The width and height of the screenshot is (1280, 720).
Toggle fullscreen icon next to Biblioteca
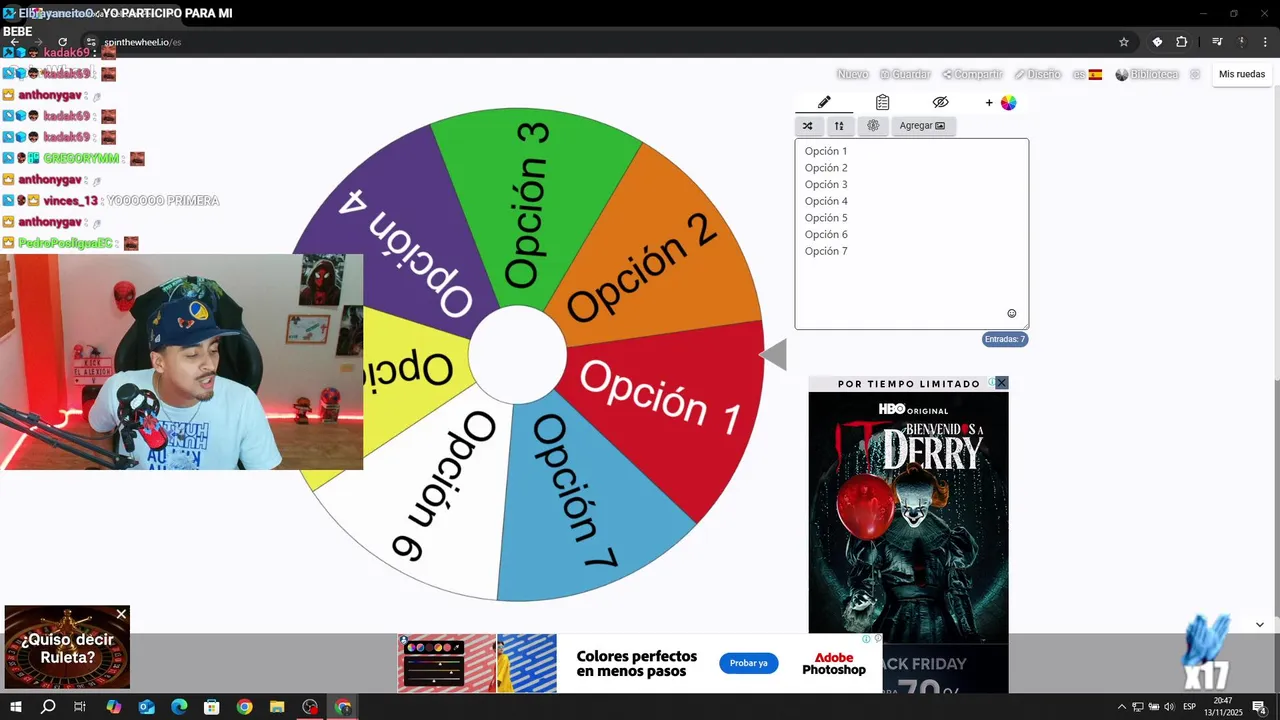pos(1194,74)
